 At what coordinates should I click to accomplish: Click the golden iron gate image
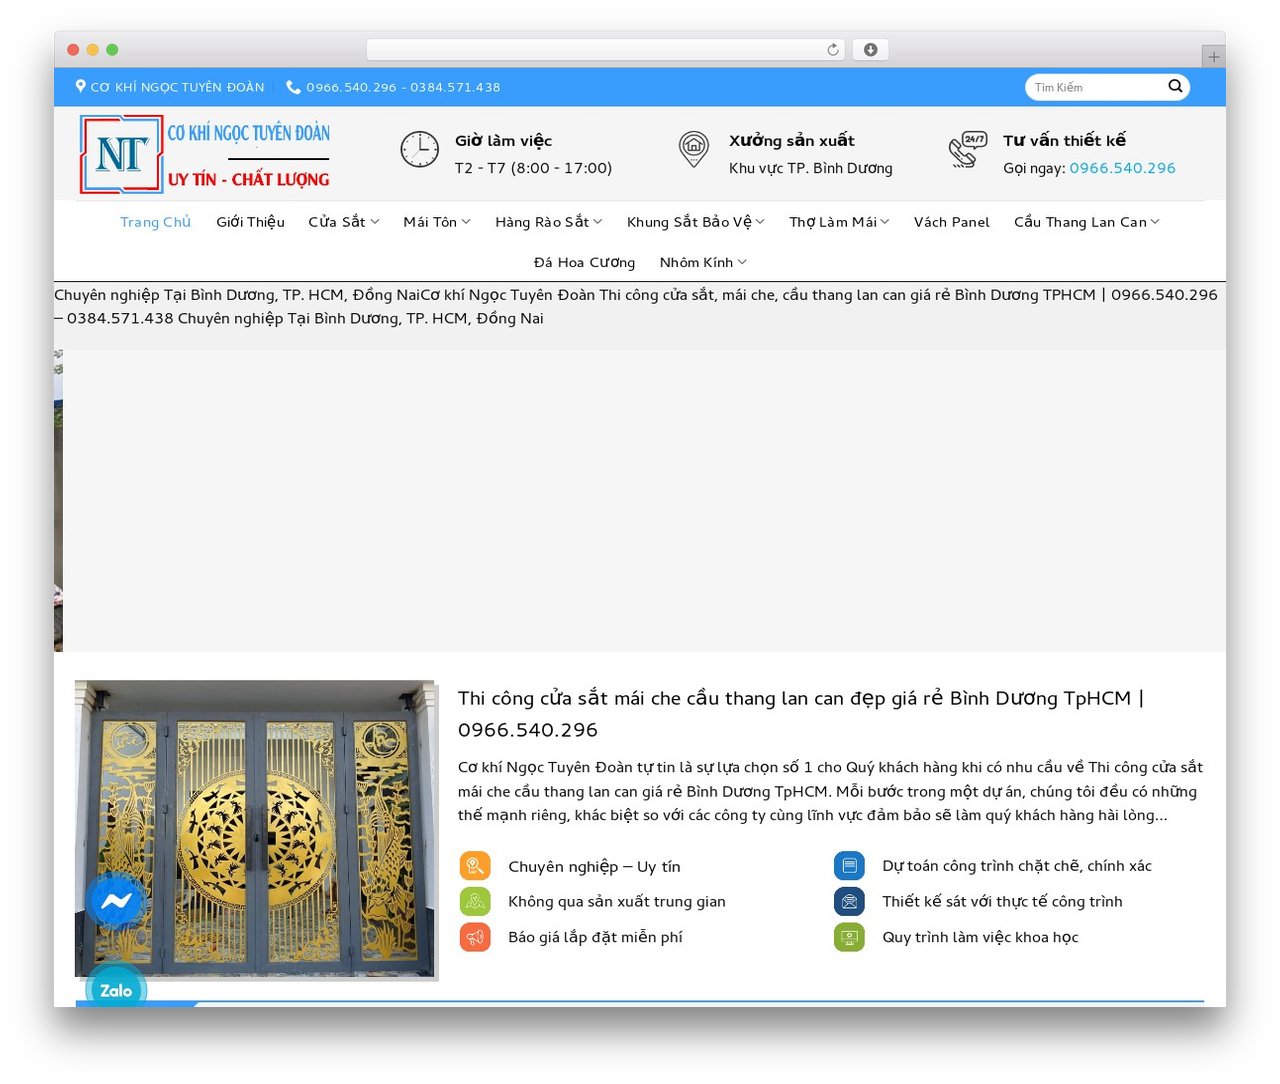pyautogui.click(x=256, y=829)
